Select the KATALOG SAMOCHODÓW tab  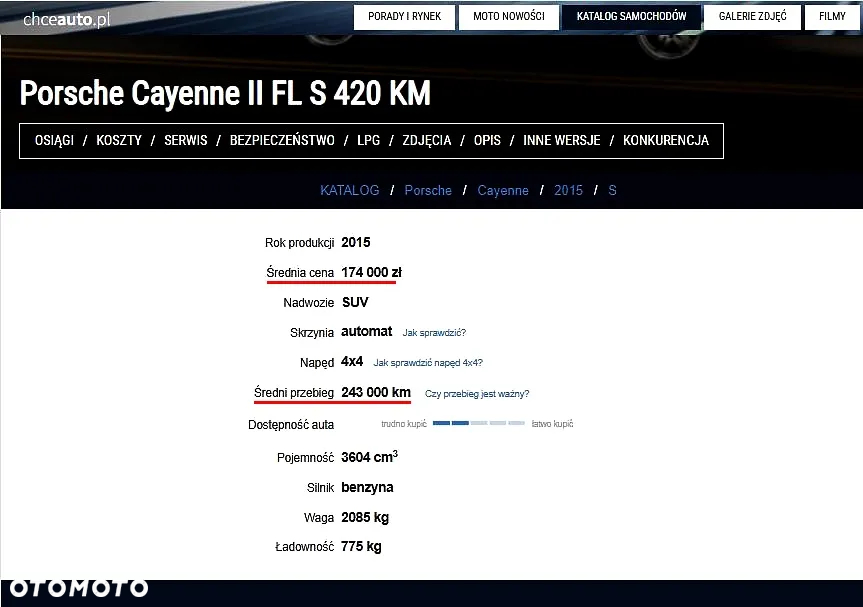tap(631, 17)
